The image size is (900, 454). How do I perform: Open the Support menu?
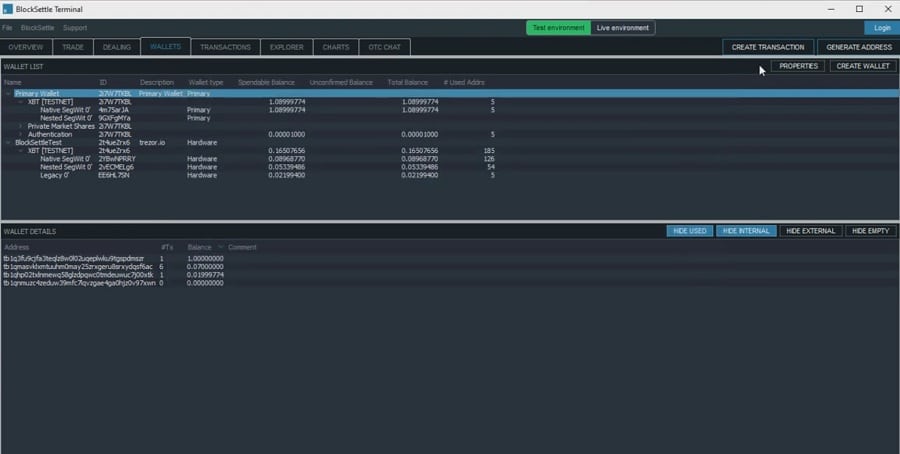click(75, 28)
